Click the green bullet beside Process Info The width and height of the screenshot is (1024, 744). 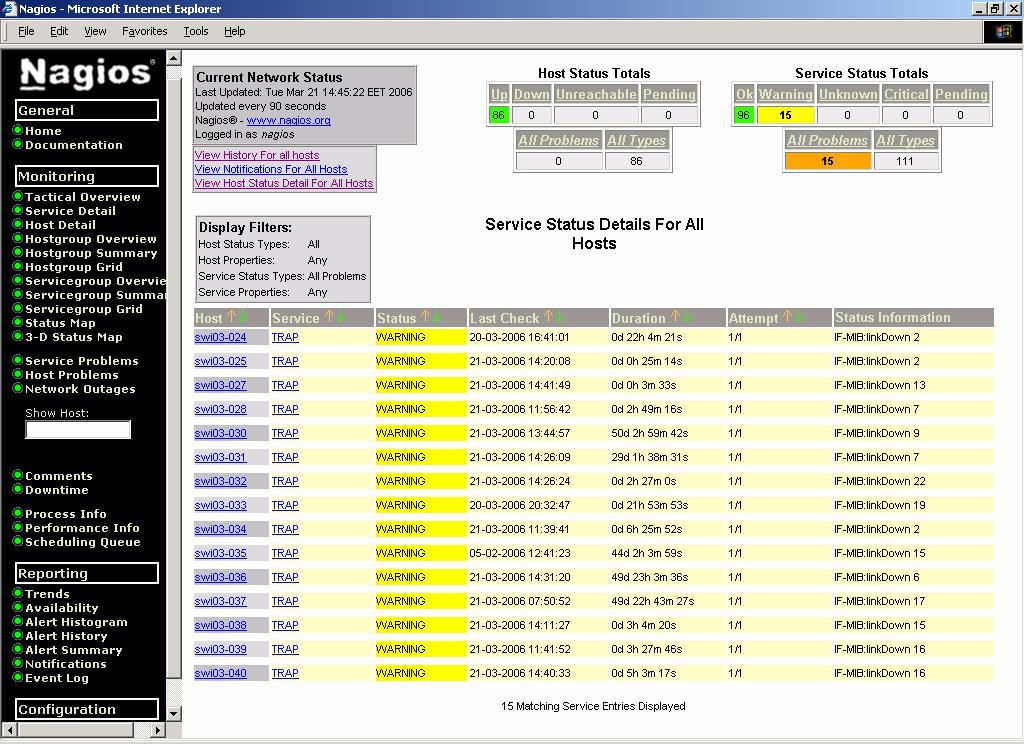tap(18, 513)
